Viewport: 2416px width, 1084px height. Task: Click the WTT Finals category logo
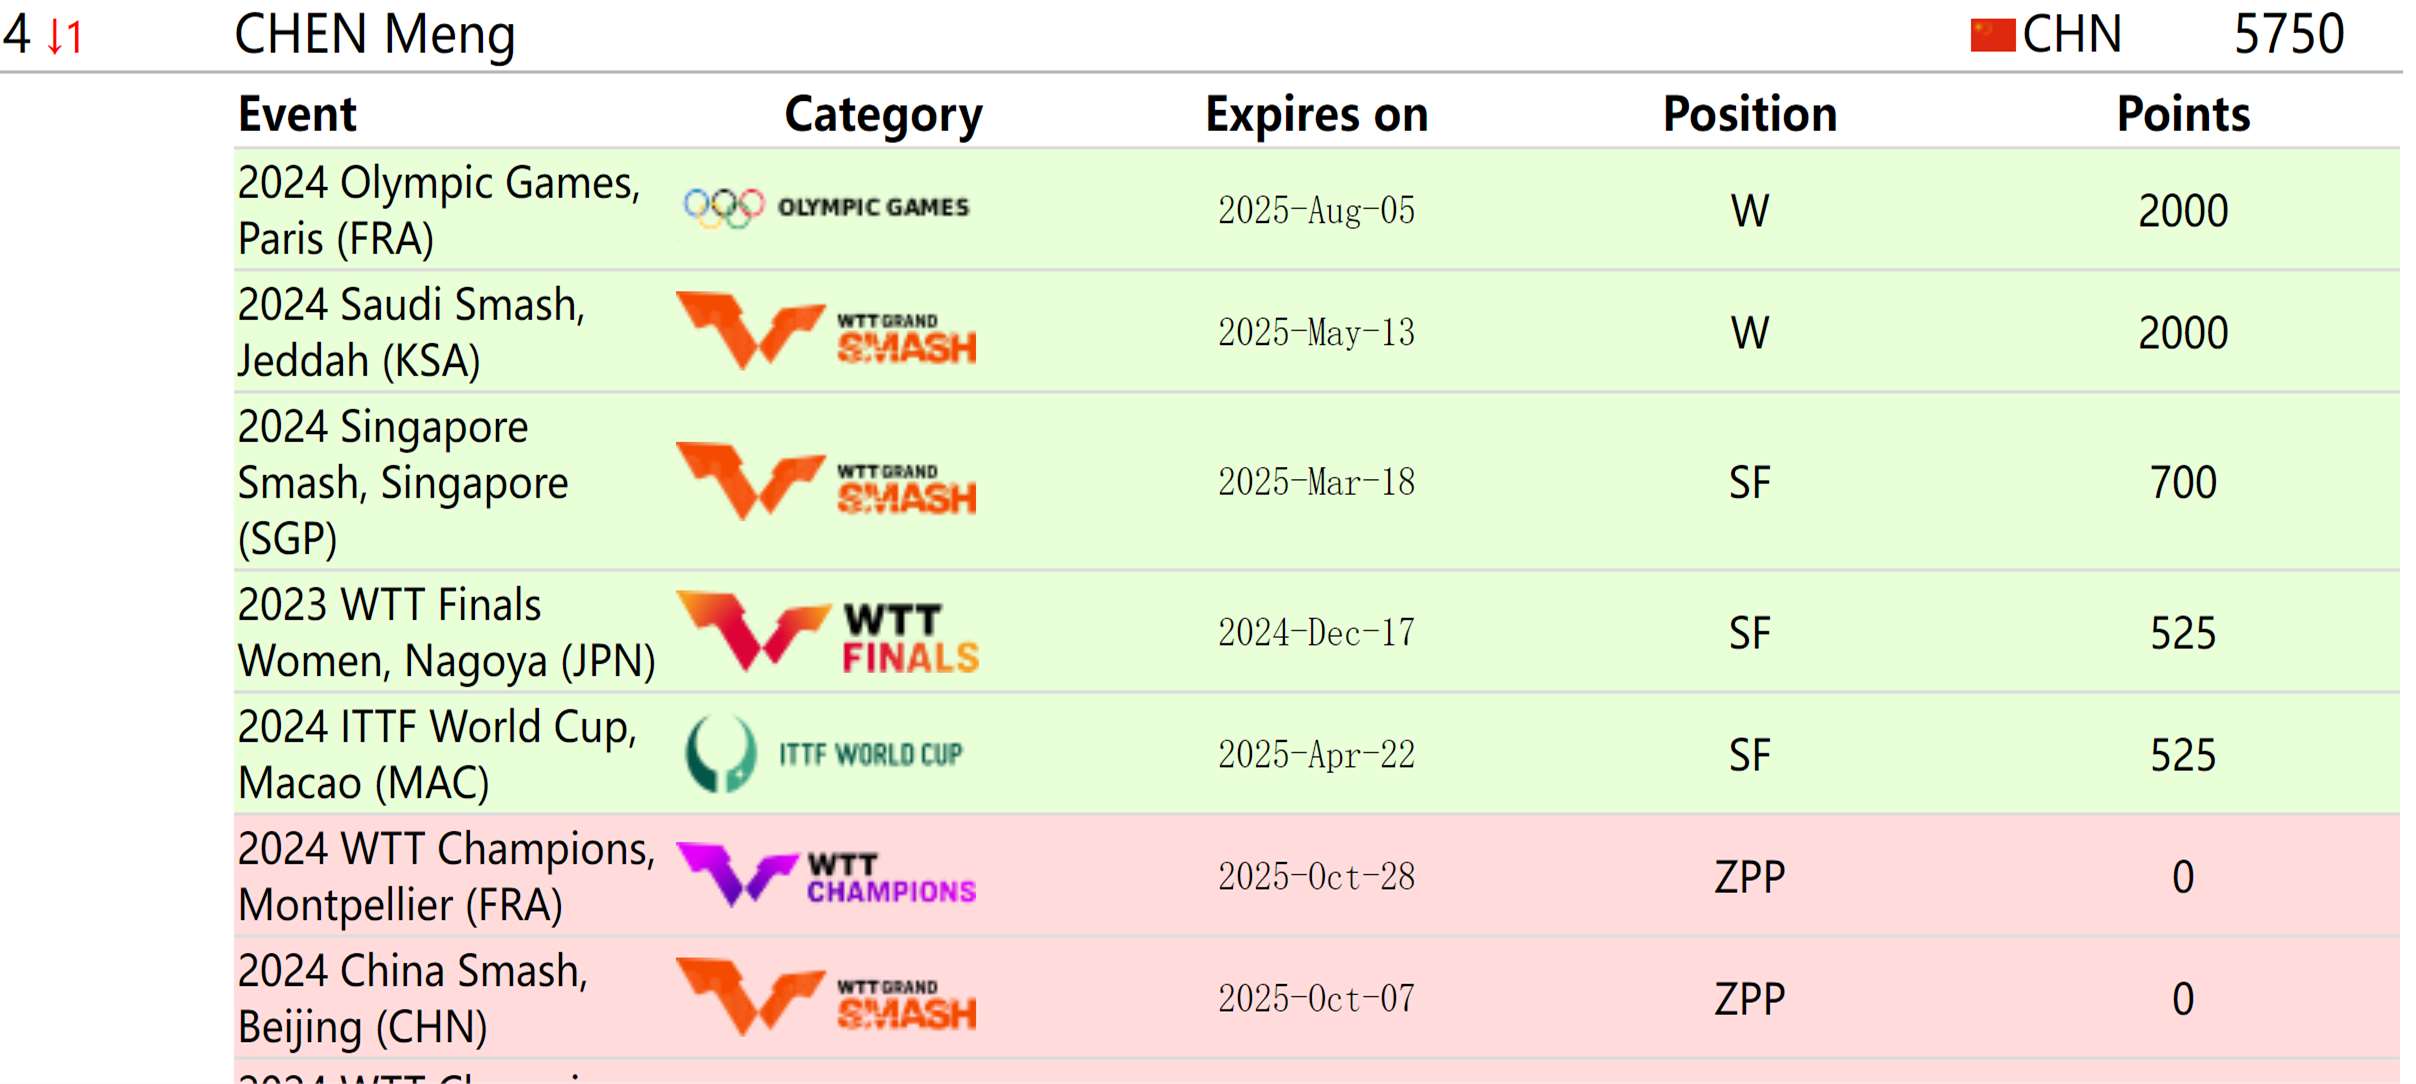tap(826, 633)
